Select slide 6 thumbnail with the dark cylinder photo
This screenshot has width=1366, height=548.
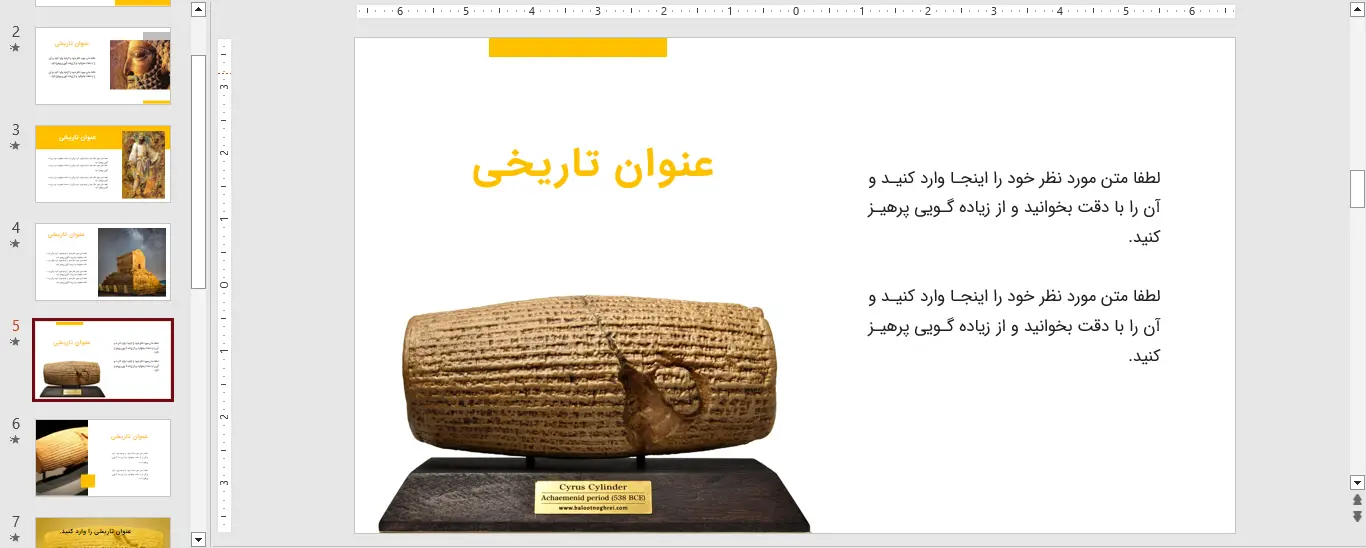point(103,457)
